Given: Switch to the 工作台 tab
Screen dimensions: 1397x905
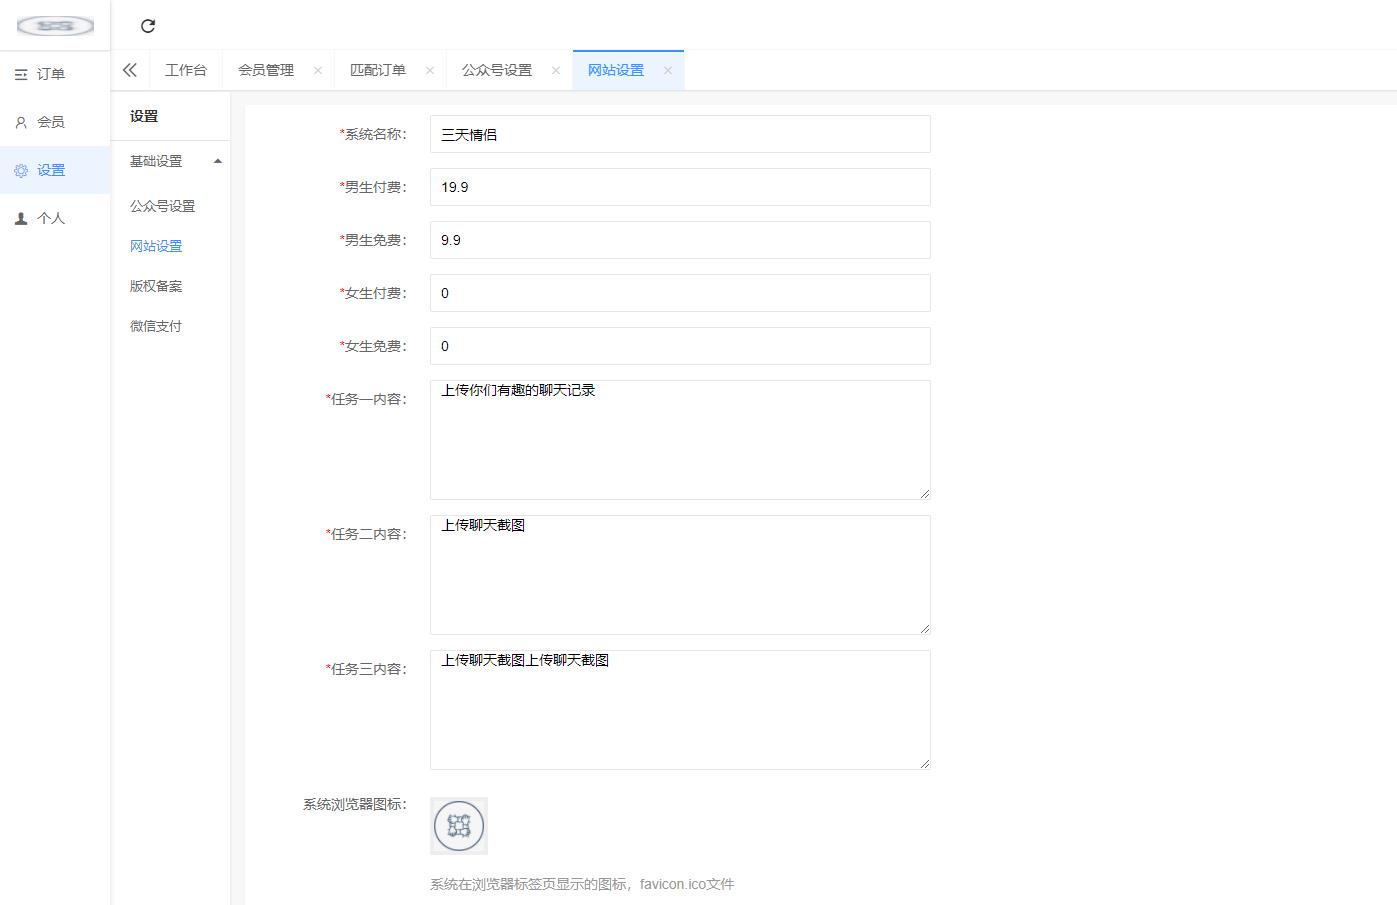Looking at the screenshot, I should pos(186,70).
